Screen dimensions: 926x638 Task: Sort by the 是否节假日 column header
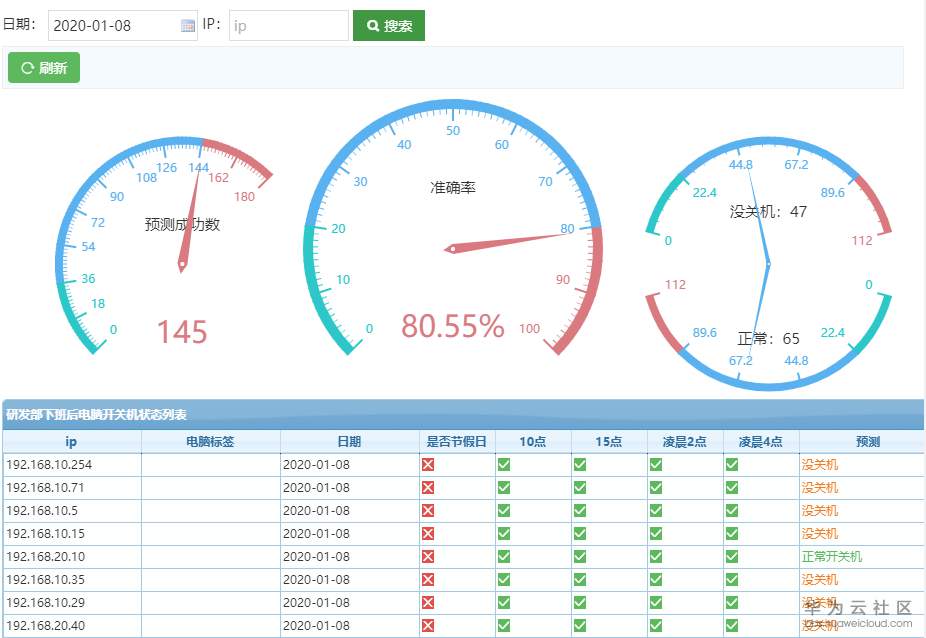pos(457,441)
